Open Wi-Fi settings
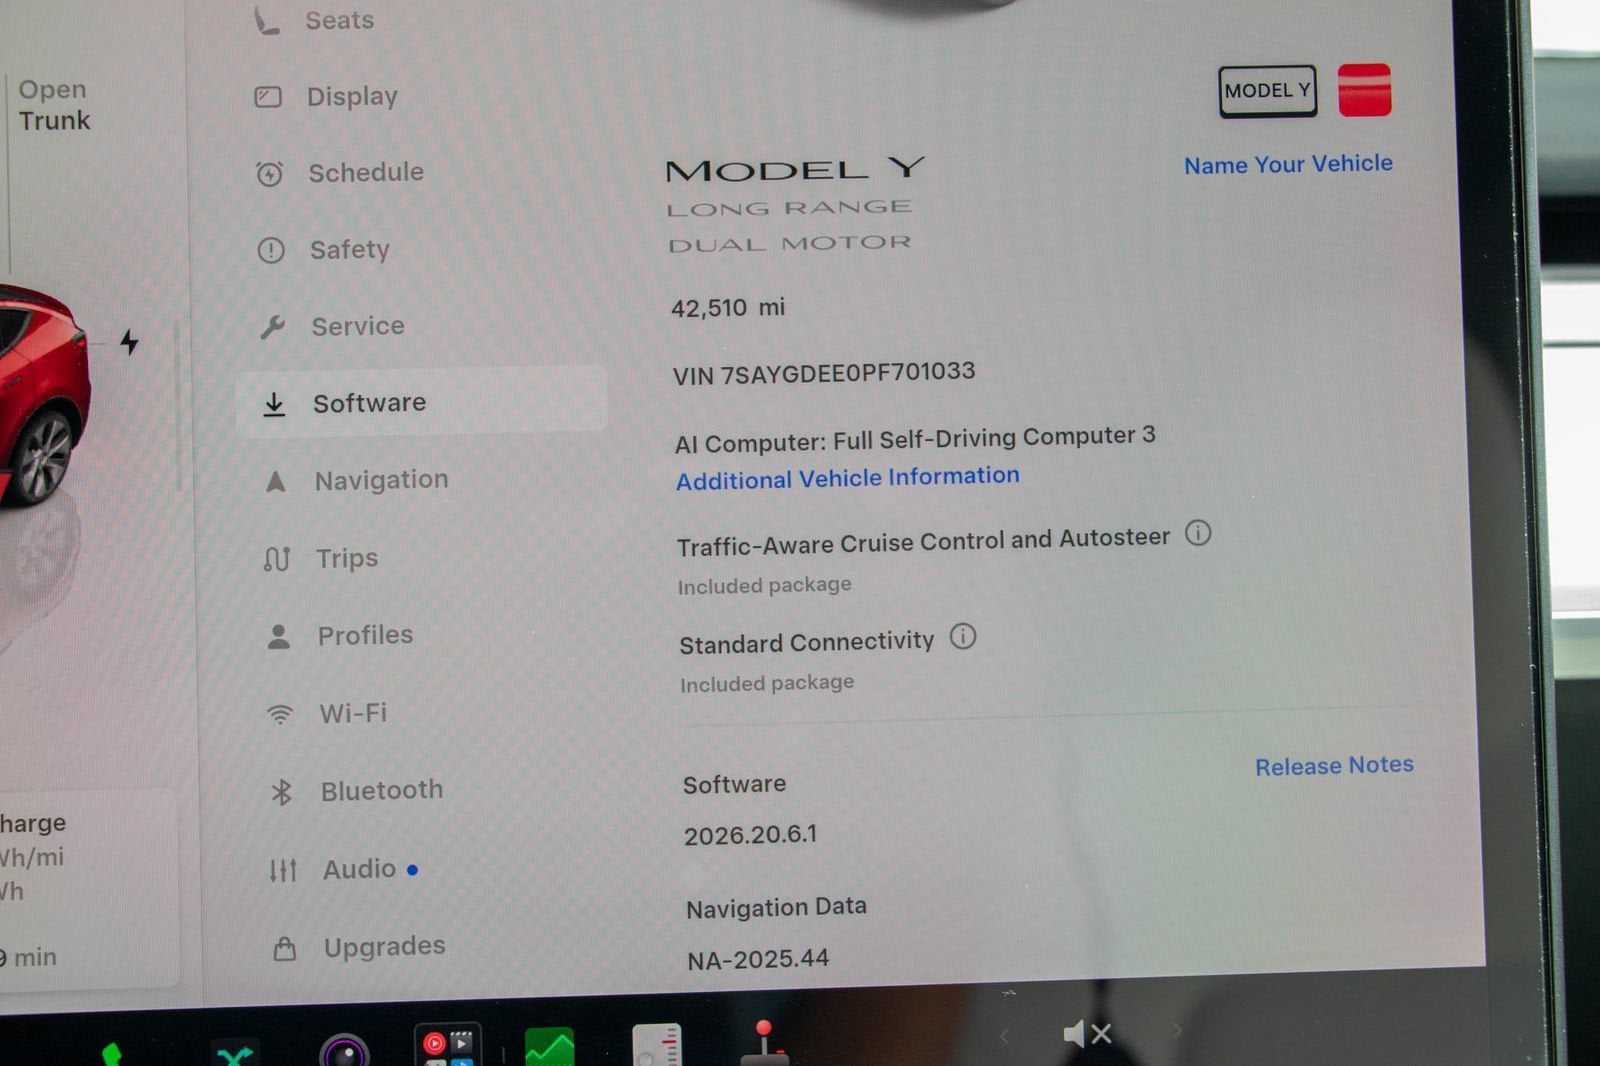The height and width of the screenshot is (1066, 1600). (x=327, y=713)
